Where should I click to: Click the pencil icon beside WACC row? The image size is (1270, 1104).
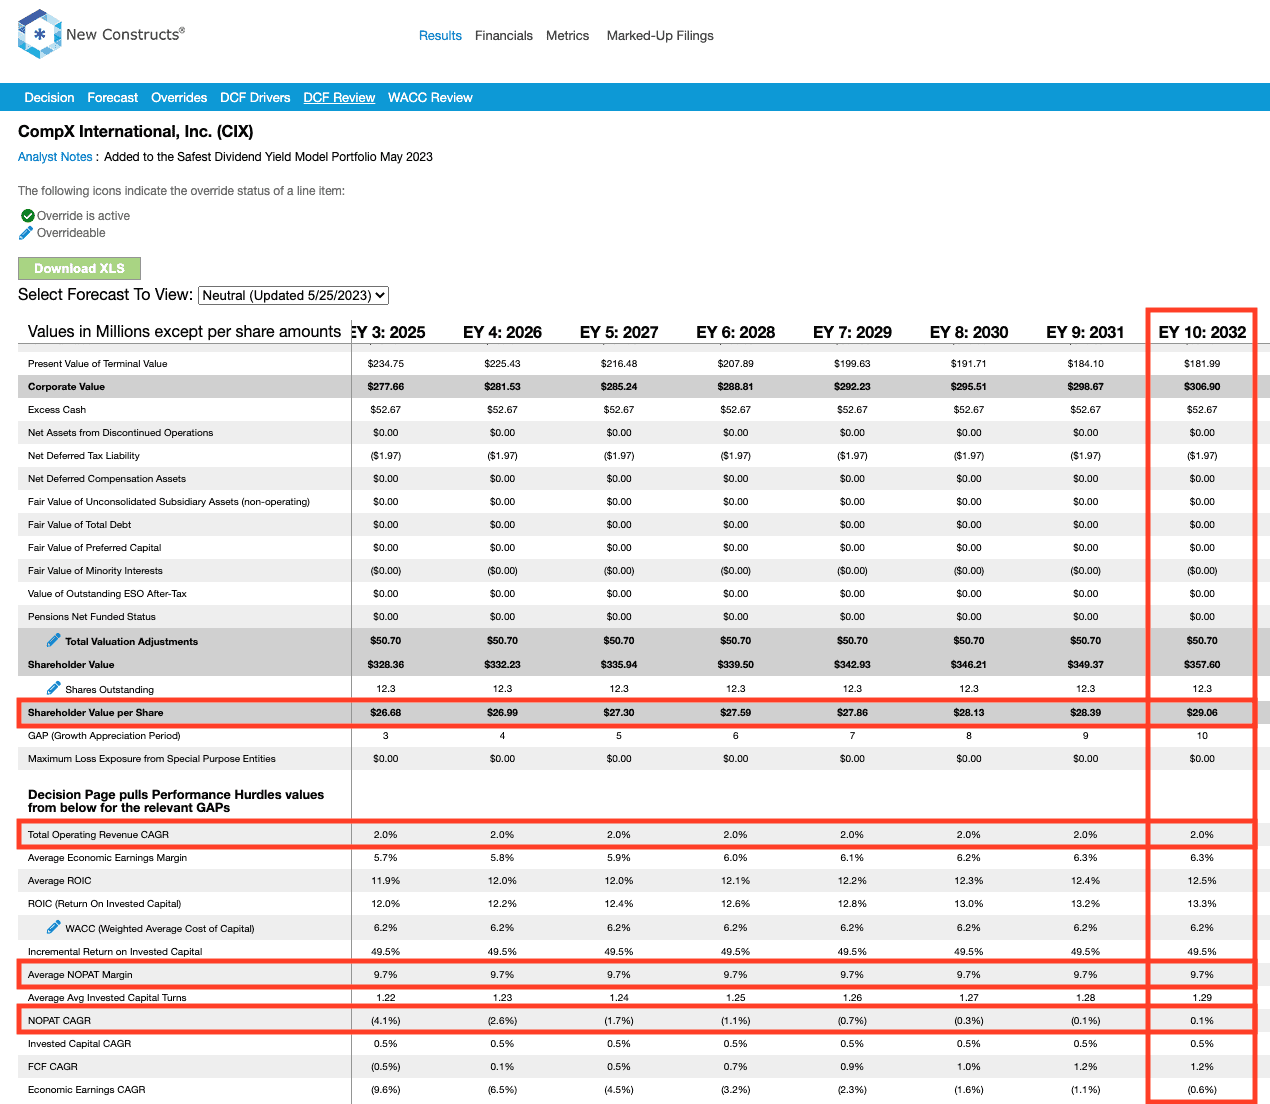click(54, 927)
